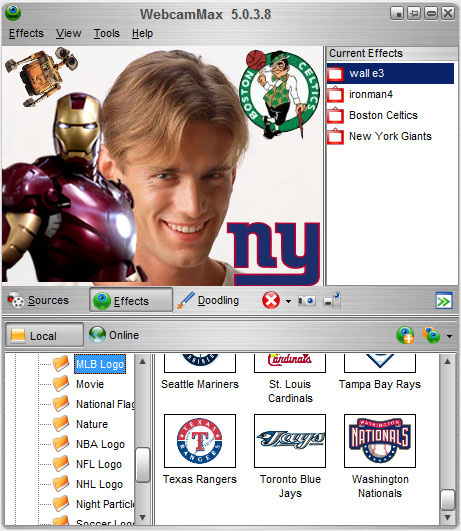This screenshot has width=461, height=531.
Task: Select the MLB Logo folder
Action: click(100, 364)
